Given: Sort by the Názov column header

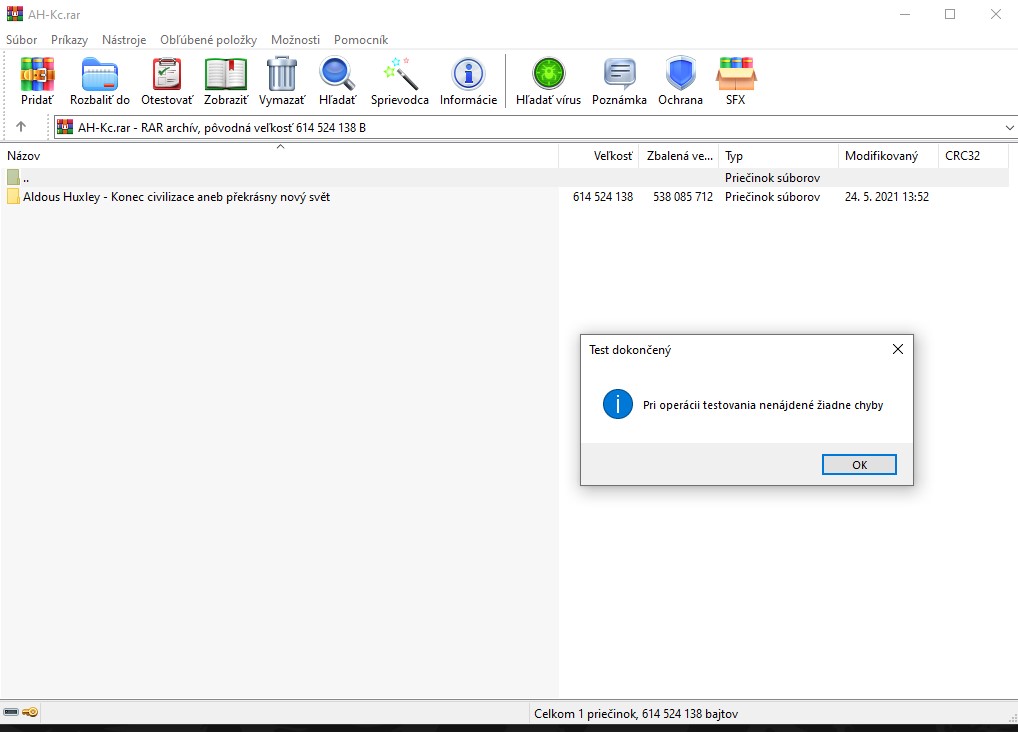Looking at the screenshot, I should (279, 156).
